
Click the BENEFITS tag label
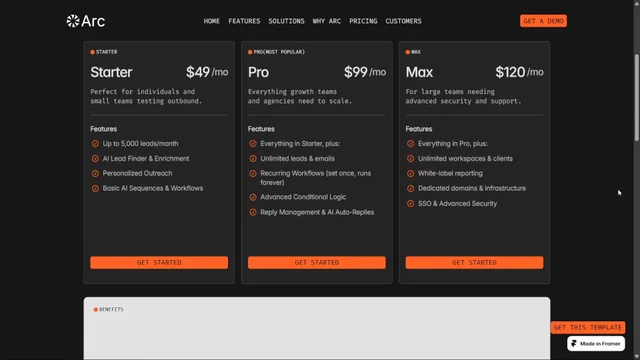(111, 309)
